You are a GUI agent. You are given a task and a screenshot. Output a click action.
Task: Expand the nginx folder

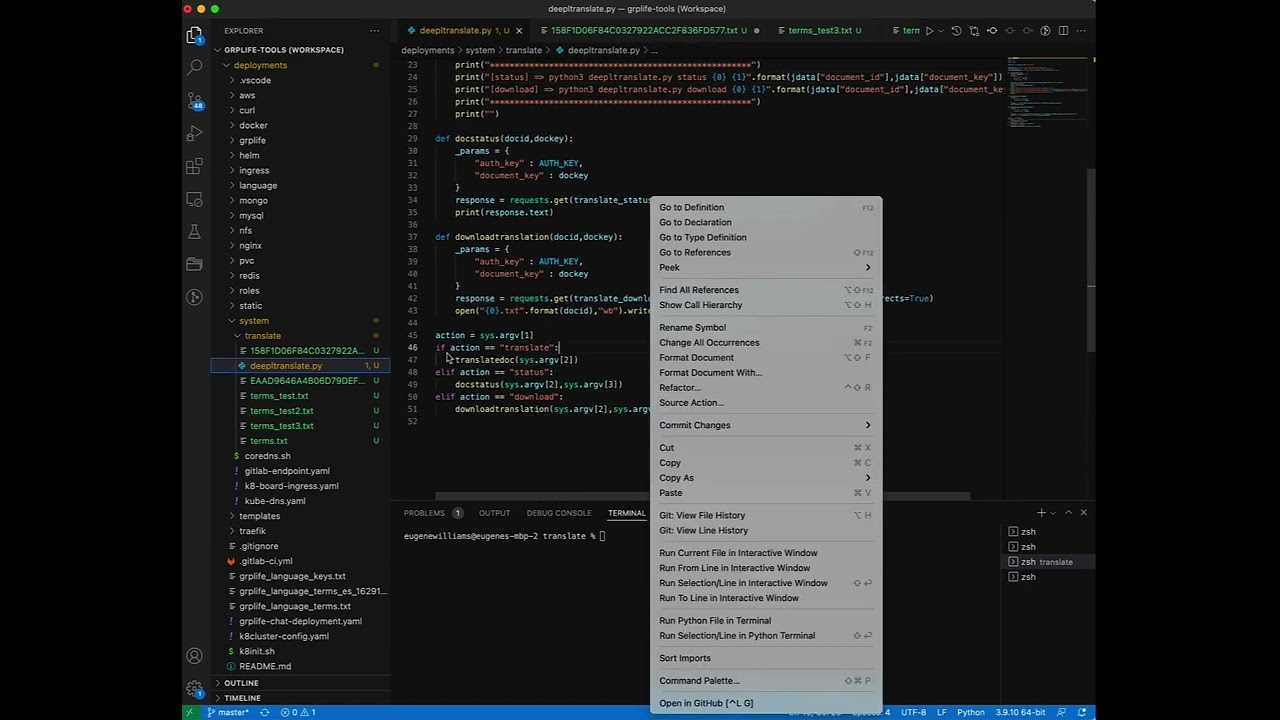click(300, 246)
